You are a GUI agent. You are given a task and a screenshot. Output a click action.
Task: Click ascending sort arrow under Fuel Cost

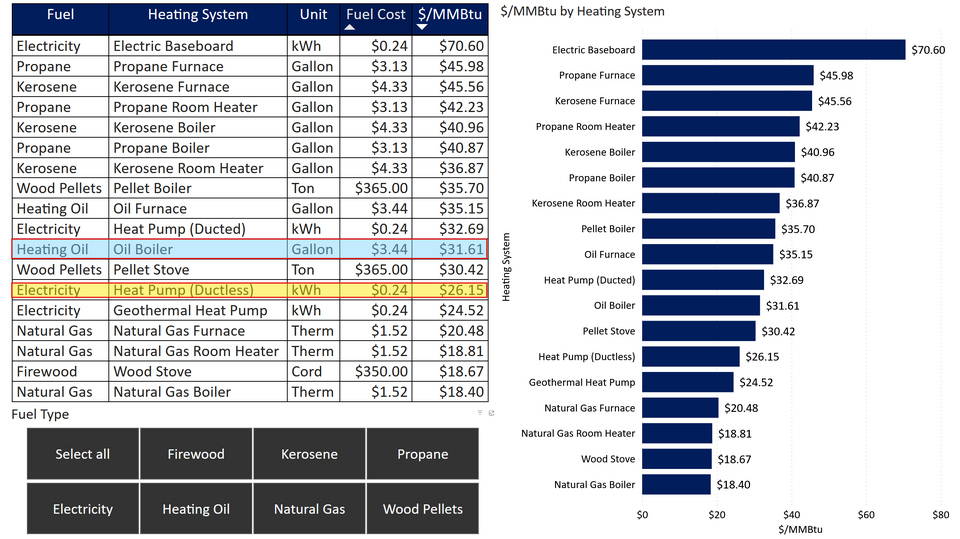click(x=349, y=28)
